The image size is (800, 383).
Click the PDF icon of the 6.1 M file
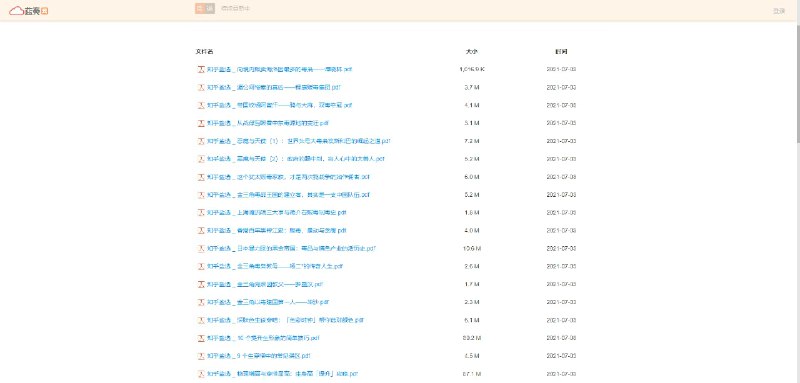click(x=201, y=320)
